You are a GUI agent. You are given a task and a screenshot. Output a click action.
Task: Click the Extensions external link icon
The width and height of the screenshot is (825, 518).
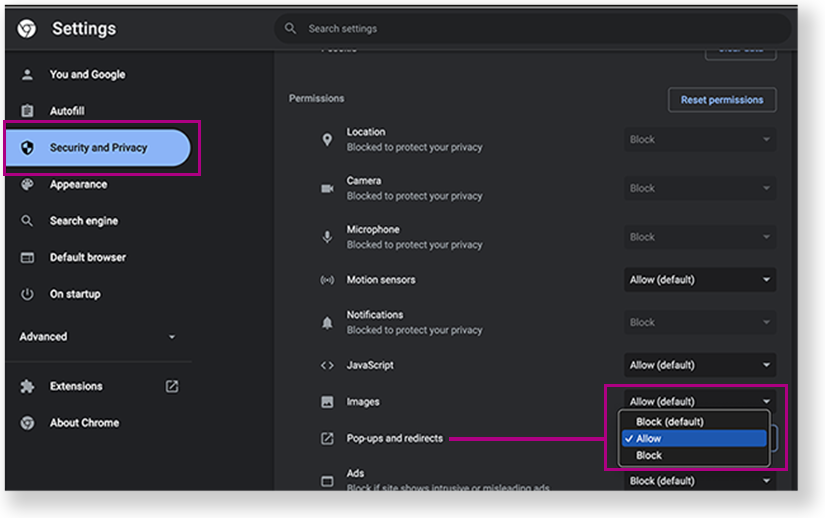point(172,386)
